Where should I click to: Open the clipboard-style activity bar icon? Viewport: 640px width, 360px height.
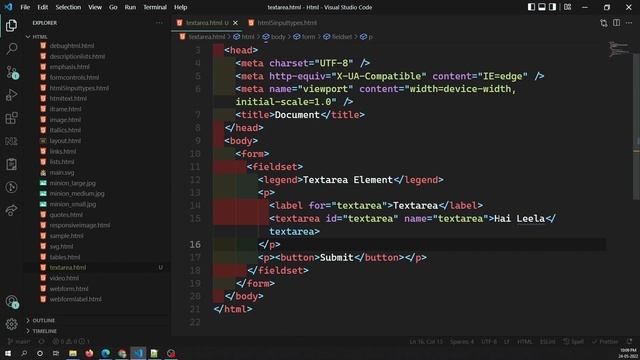tap(11, 164)
